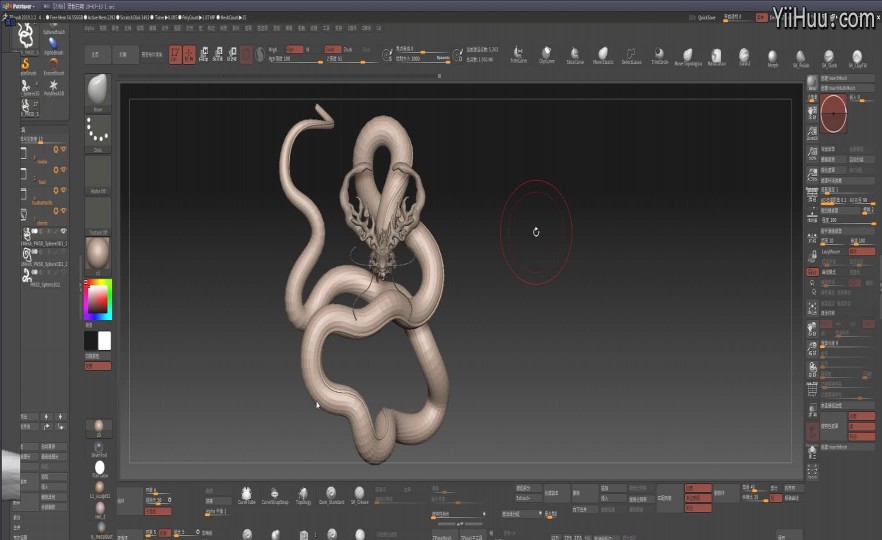
Task: Click the QuickSave button
Action: point(706,17)
